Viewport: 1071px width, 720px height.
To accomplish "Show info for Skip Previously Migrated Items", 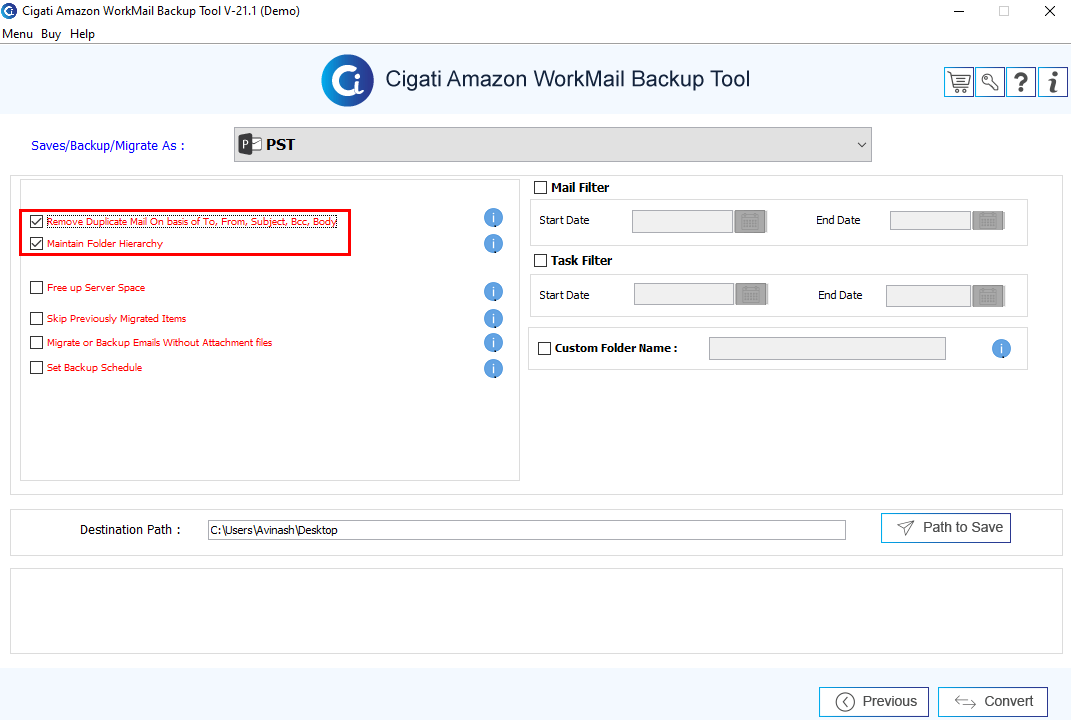I will (493, 318).
